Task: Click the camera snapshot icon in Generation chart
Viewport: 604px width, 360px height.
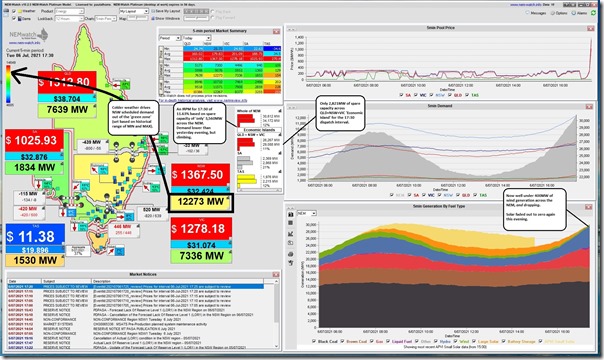Action: click(291, 215)
